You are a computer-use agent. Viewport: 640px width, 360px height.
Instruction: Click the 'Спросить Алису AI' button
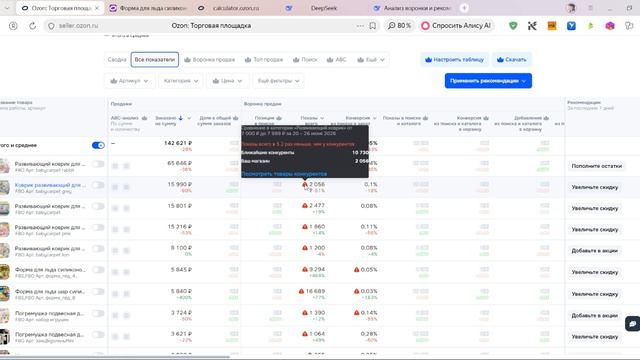tap(456, 26)
